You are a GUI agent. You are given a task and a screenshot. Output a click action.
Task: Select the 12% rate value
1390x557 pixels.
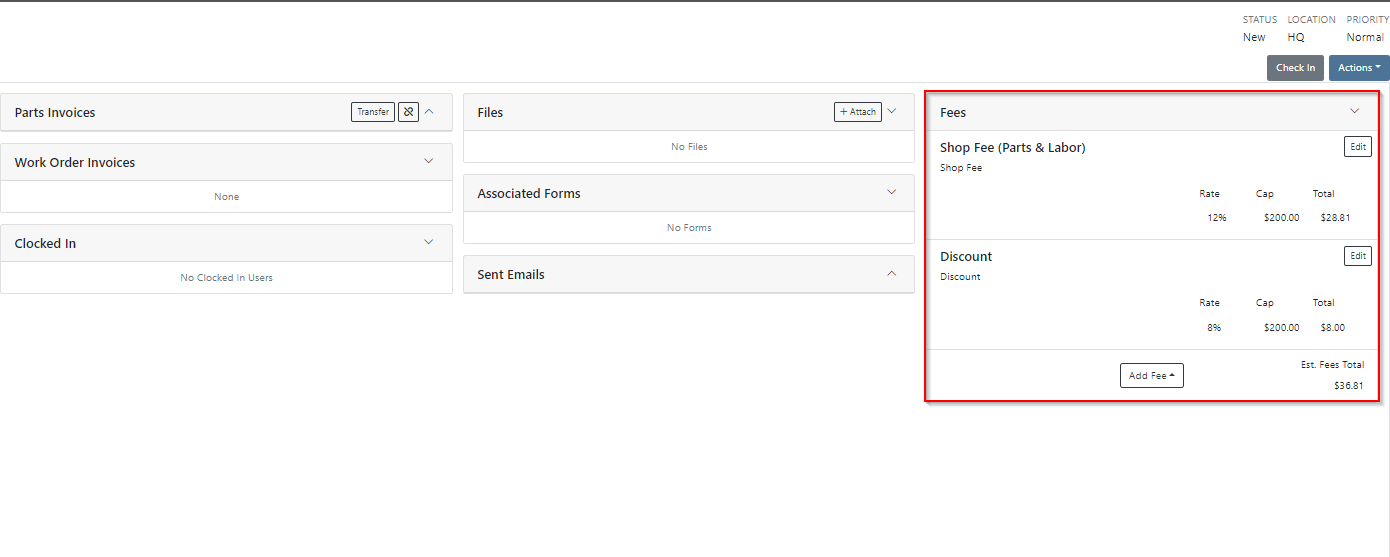1217,218
